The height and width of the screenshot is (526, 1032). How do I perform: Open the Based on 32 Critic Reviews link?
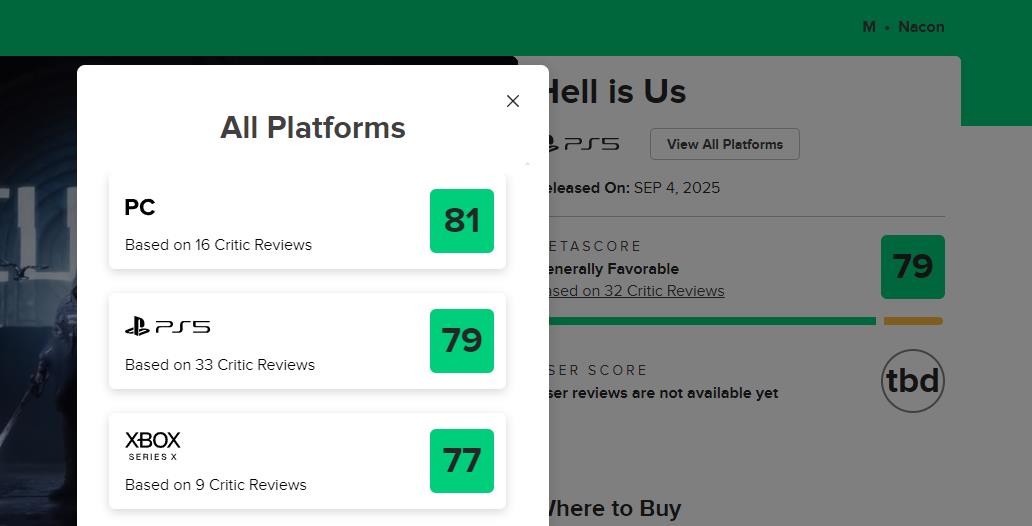[634, 291]
